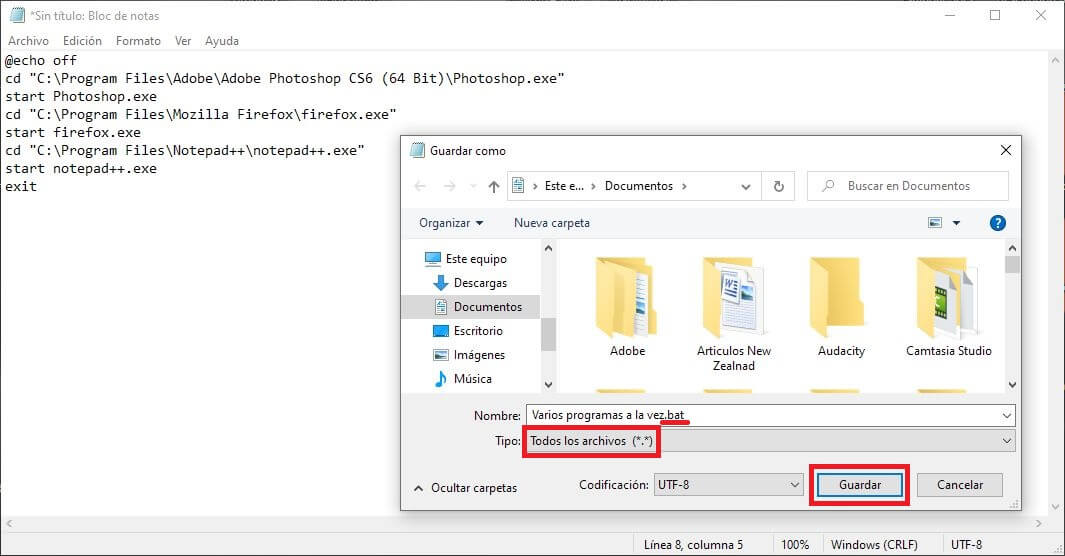Image resolution: width=1065 pixels, height=556 pixels.
Task: Close the Guardar como dialog
Action: click(x=1006, y=150)
